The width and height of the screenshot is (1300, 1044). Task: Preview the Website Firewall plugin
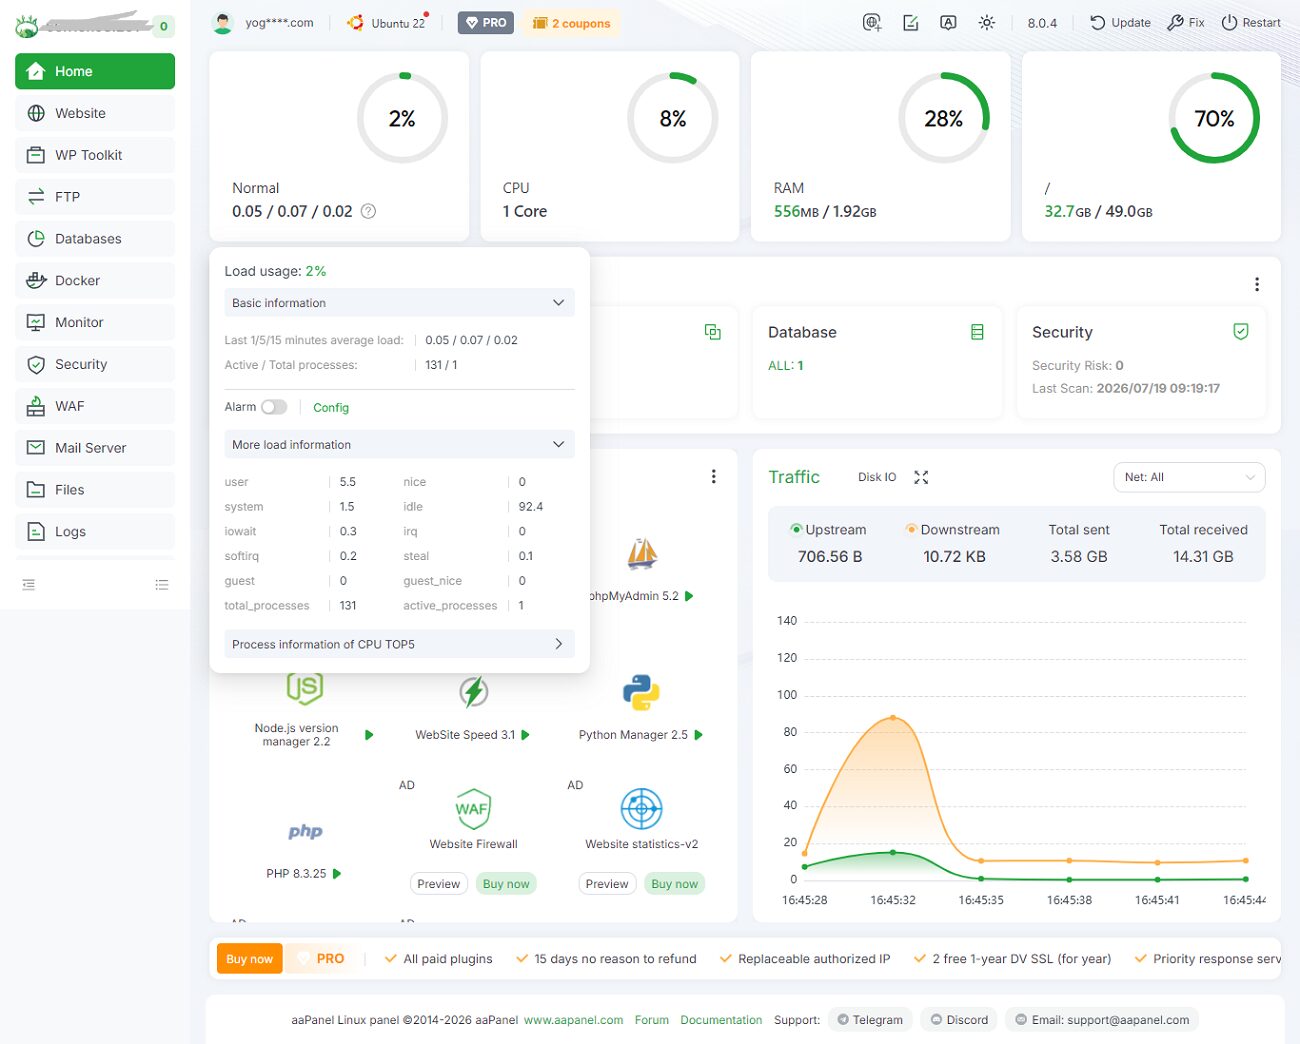439,884
